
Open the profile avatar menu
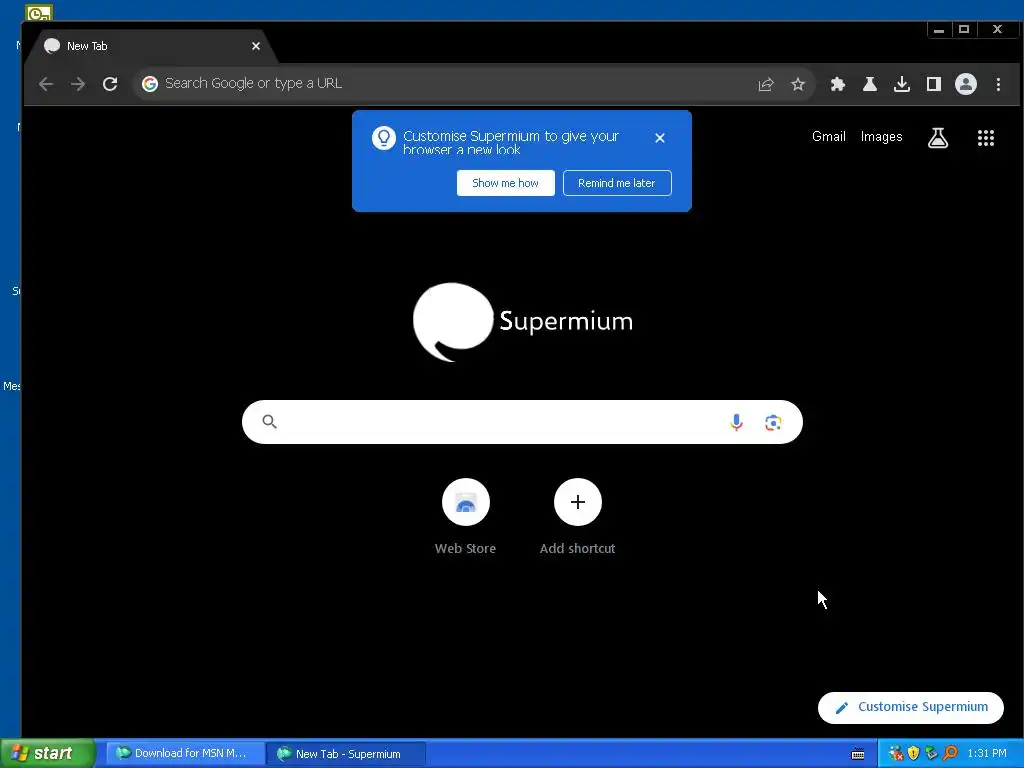coord(965,84)
